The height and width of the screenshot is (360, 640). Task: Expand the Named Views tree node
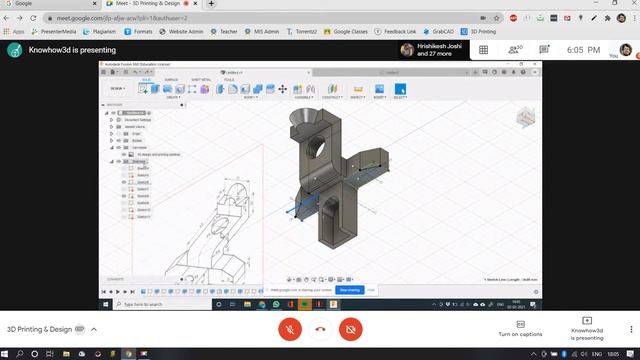[x=111, y=127]
